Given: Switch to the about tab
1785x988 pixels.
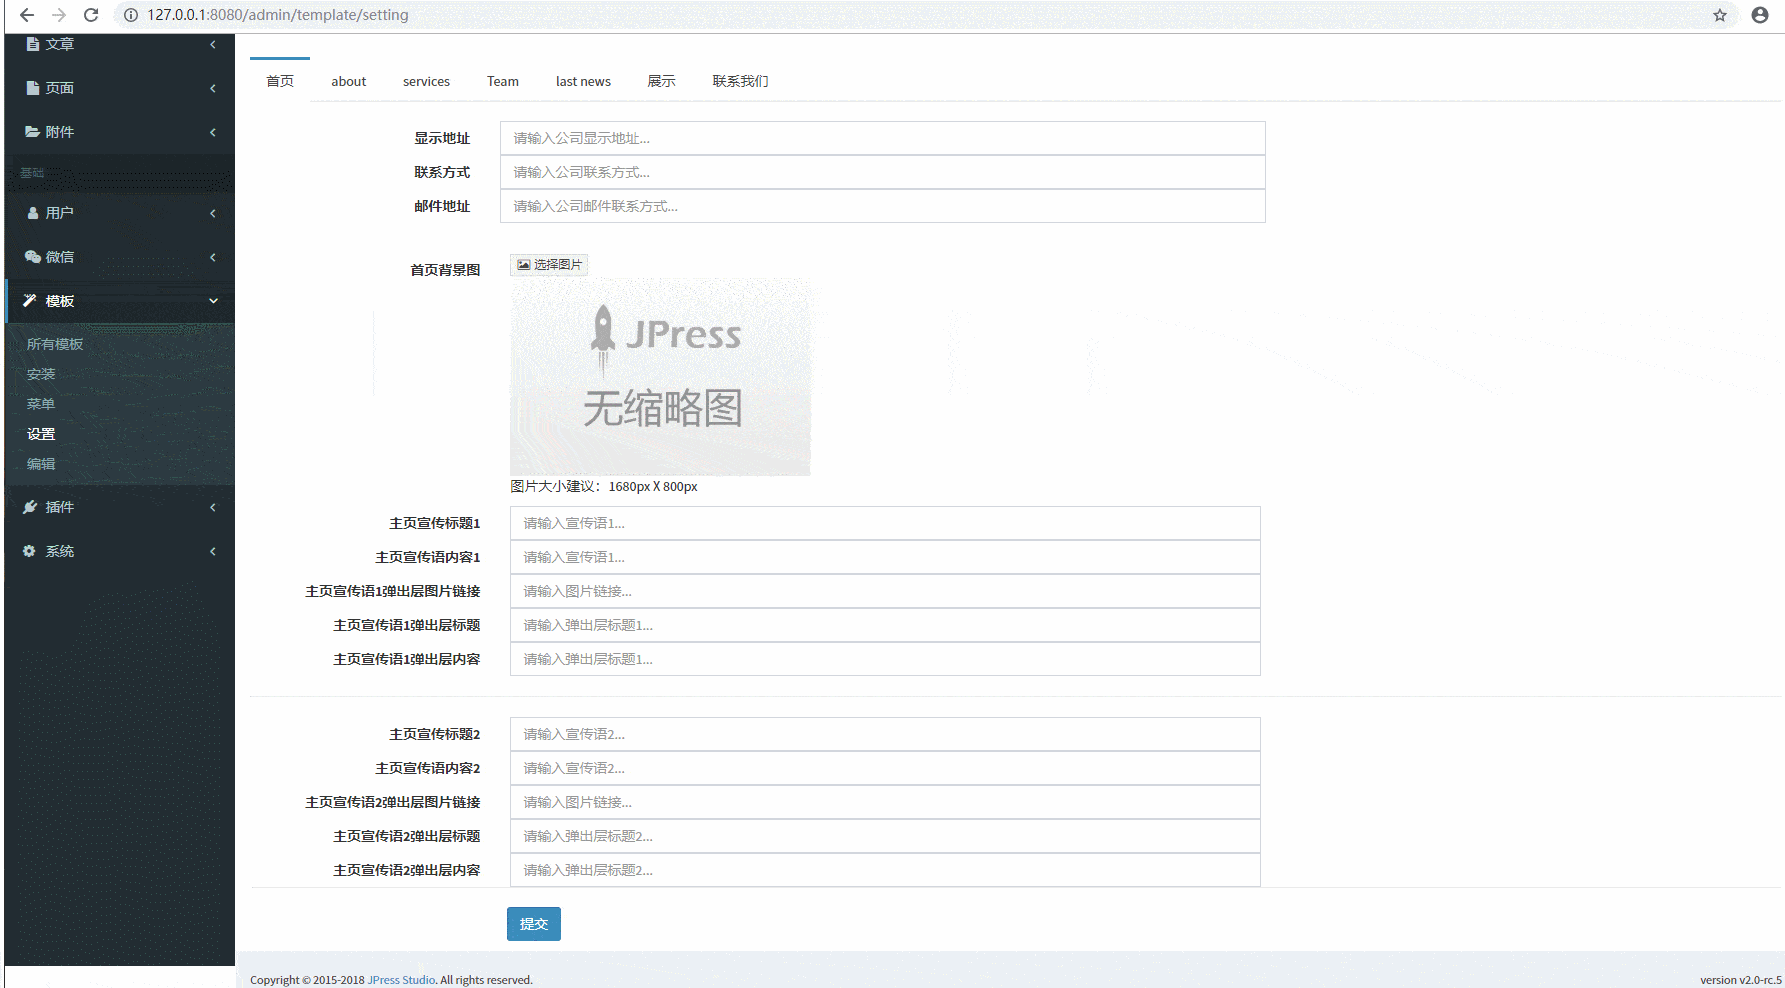Looking at the screenshot, I should (349, 81).
